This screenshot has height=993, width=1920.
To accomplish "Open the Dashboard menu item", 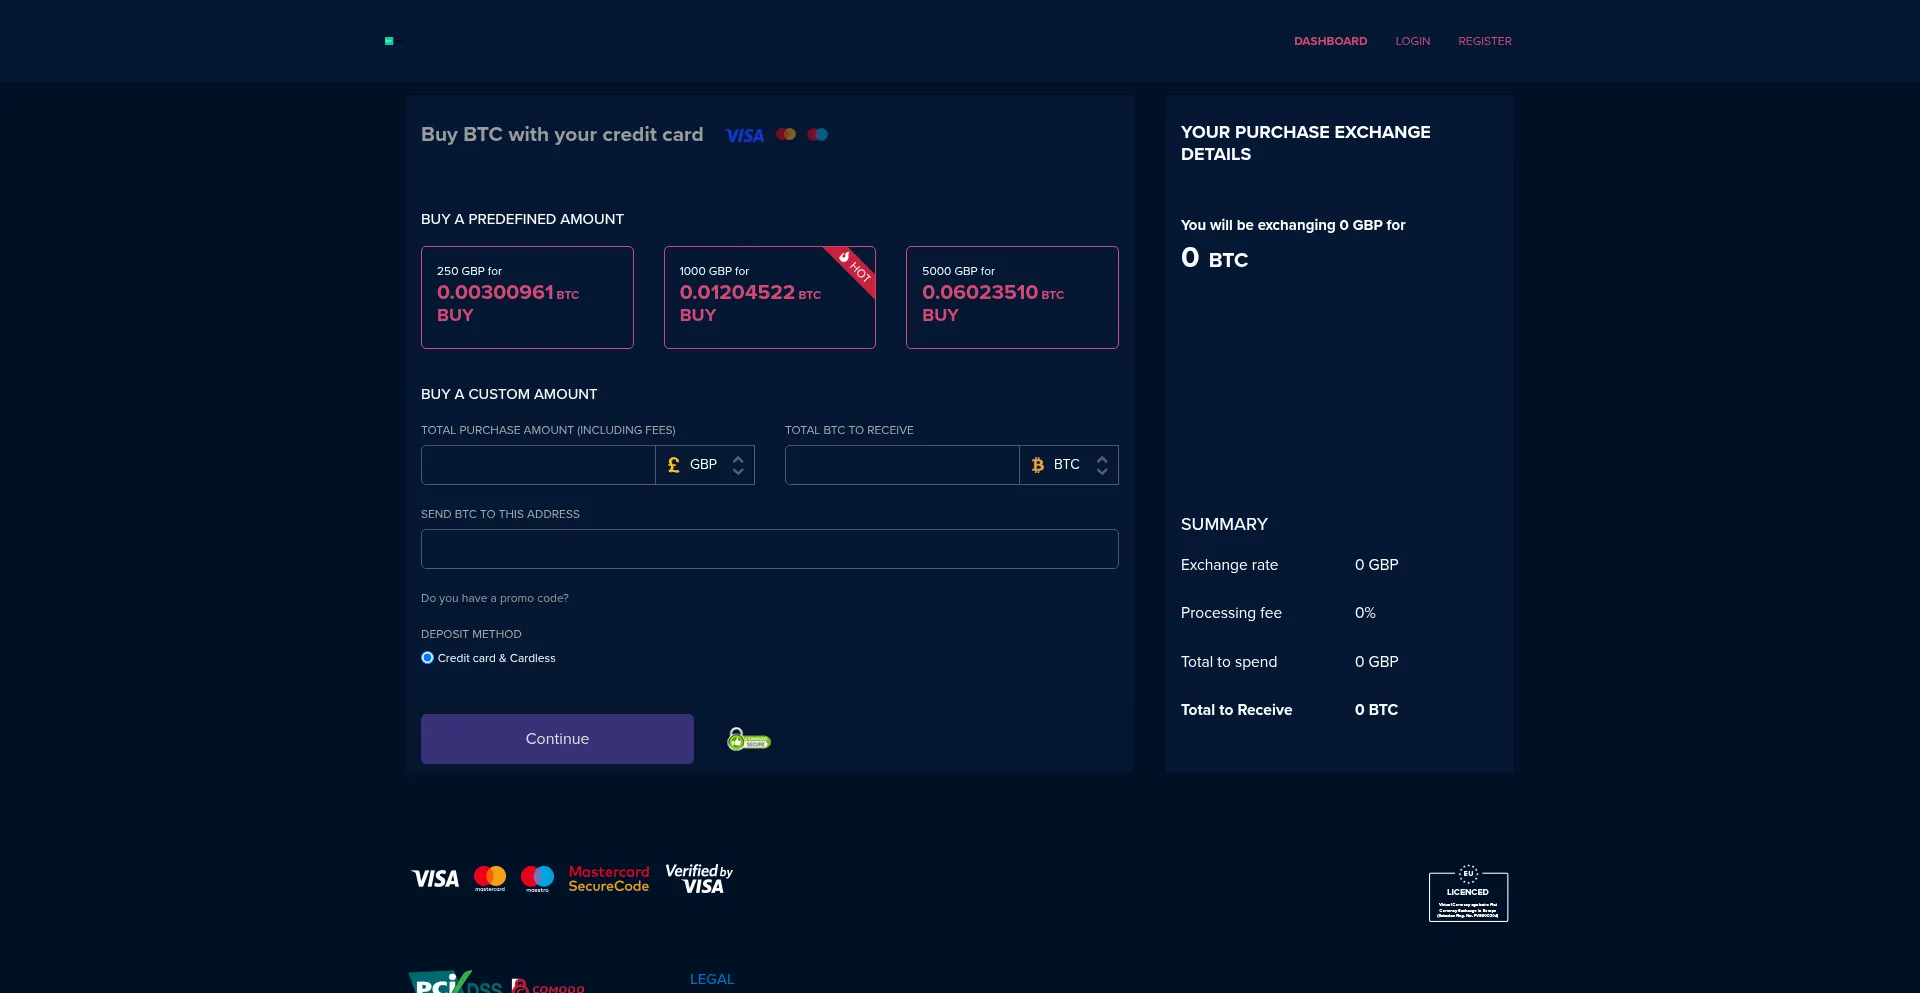I will click(1330, 41).
